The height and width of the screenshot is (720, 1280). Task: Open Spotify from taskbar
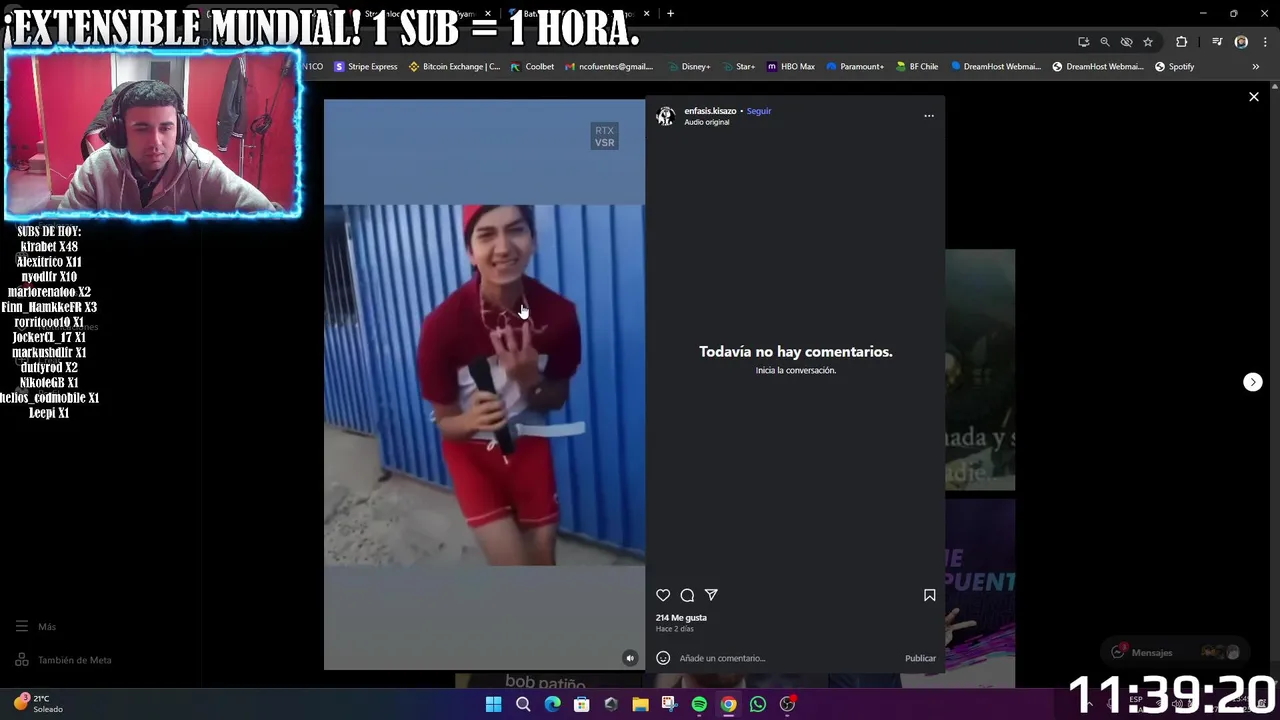tap(699, 704)
